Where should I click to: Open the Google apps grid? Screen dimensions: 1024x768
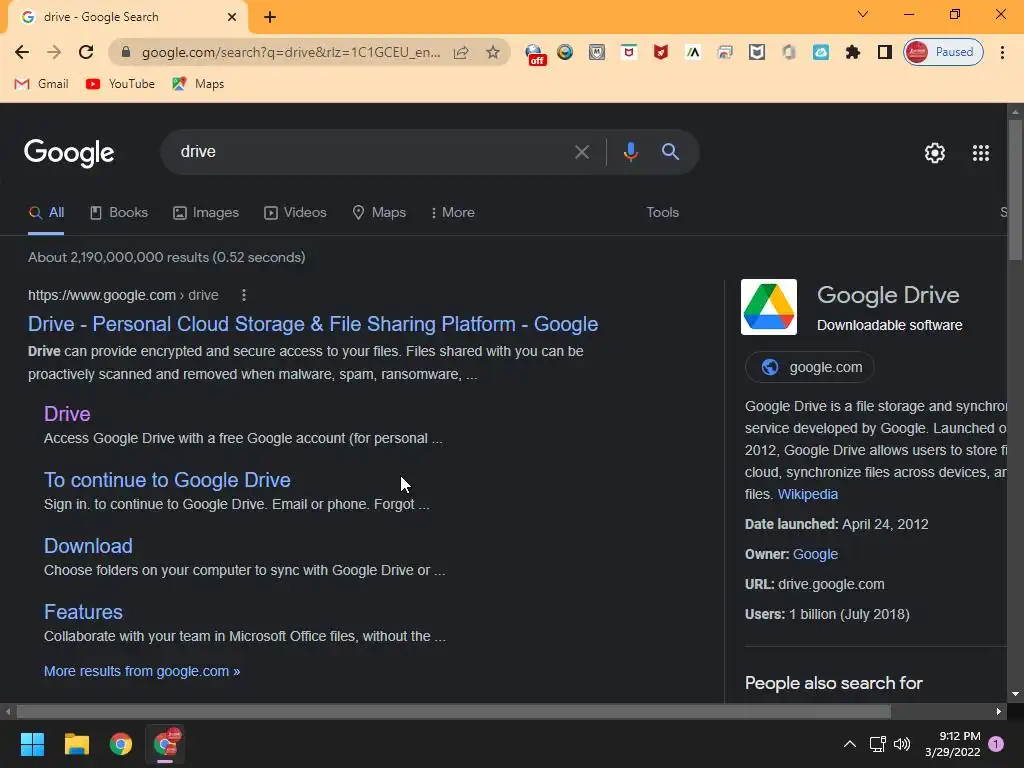(980, 153)
